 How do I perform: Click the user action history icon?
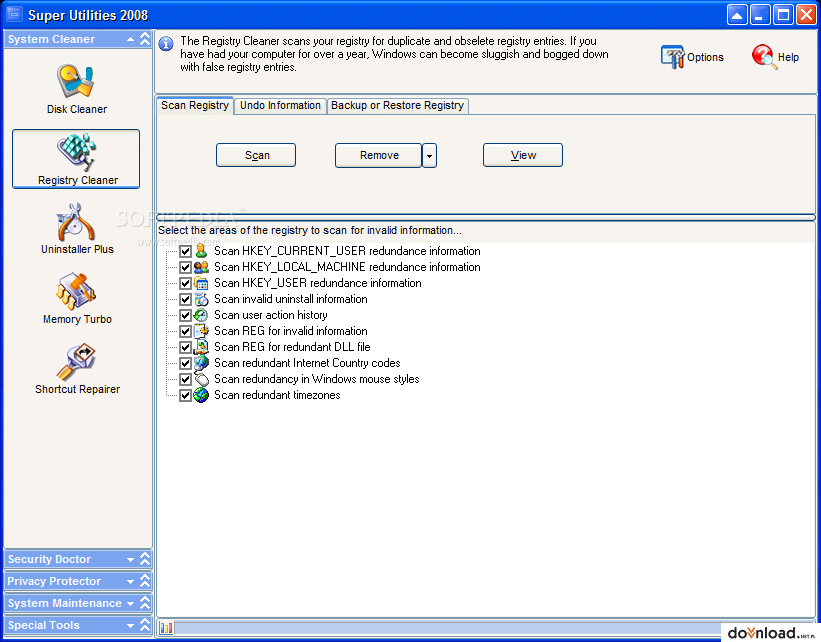[x=201, y=315]
